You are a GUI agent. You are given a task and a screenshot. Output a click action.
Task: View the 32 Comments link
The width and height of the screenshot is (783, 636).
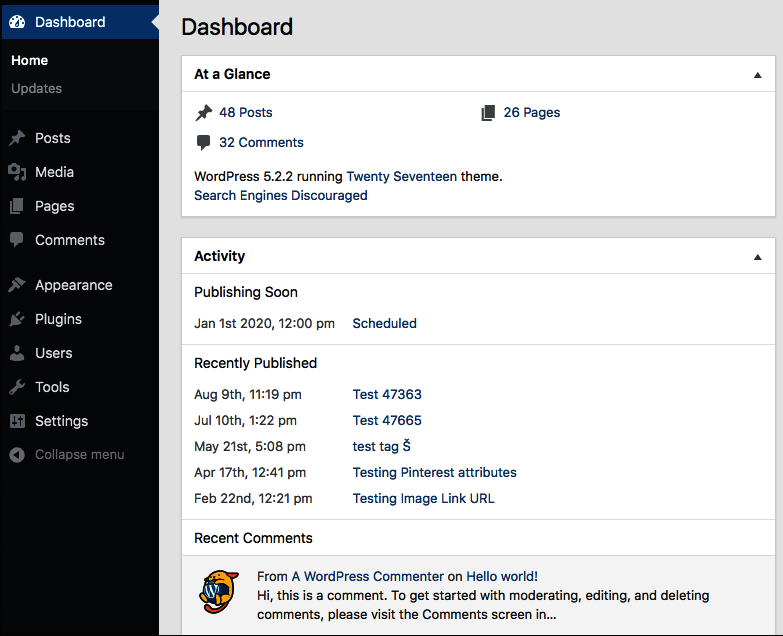[261, 142]
